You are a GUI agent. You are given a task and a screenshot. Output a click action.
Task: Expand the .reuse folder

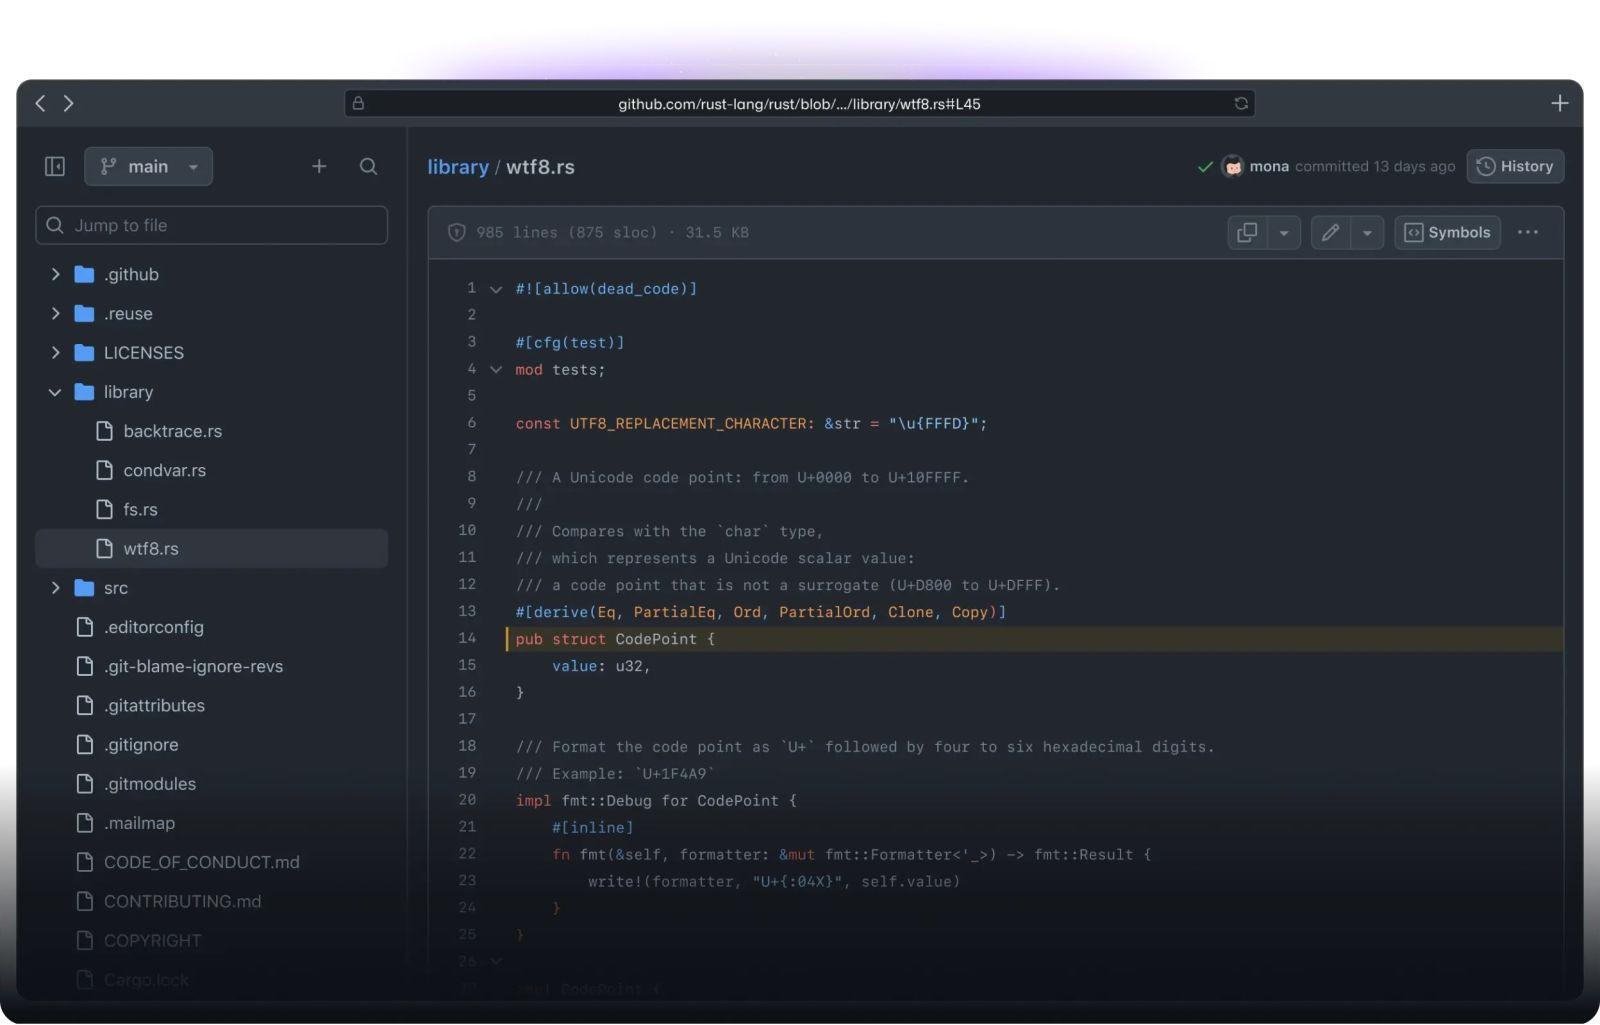click(55, 313)
